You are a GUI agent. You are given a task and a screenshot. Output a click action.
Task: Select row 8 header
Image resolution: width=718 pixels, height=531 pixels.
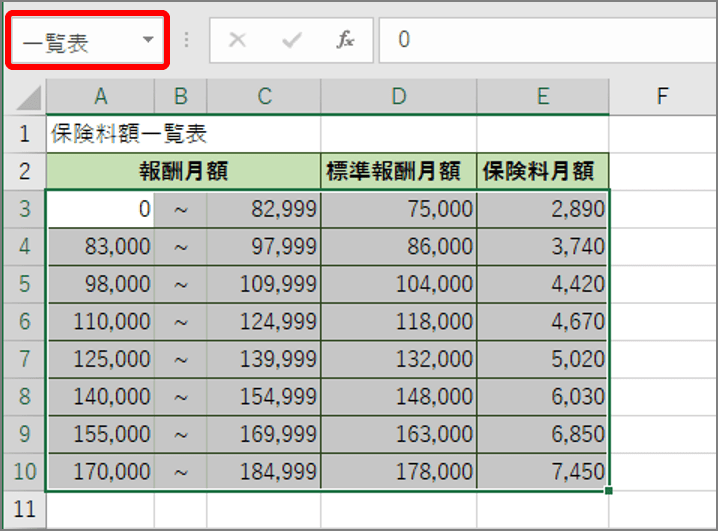click(x=25, y=396)
